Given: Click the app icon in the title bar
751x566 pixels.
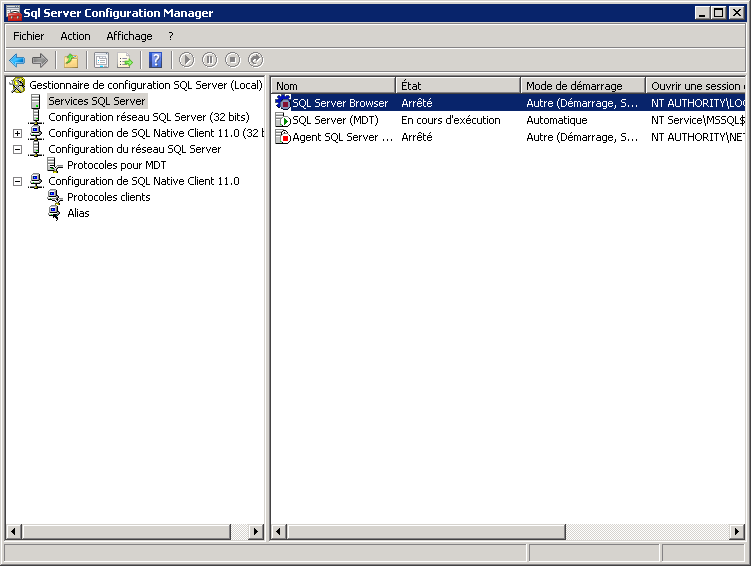Looking at the screenshot, I should 13,13.
